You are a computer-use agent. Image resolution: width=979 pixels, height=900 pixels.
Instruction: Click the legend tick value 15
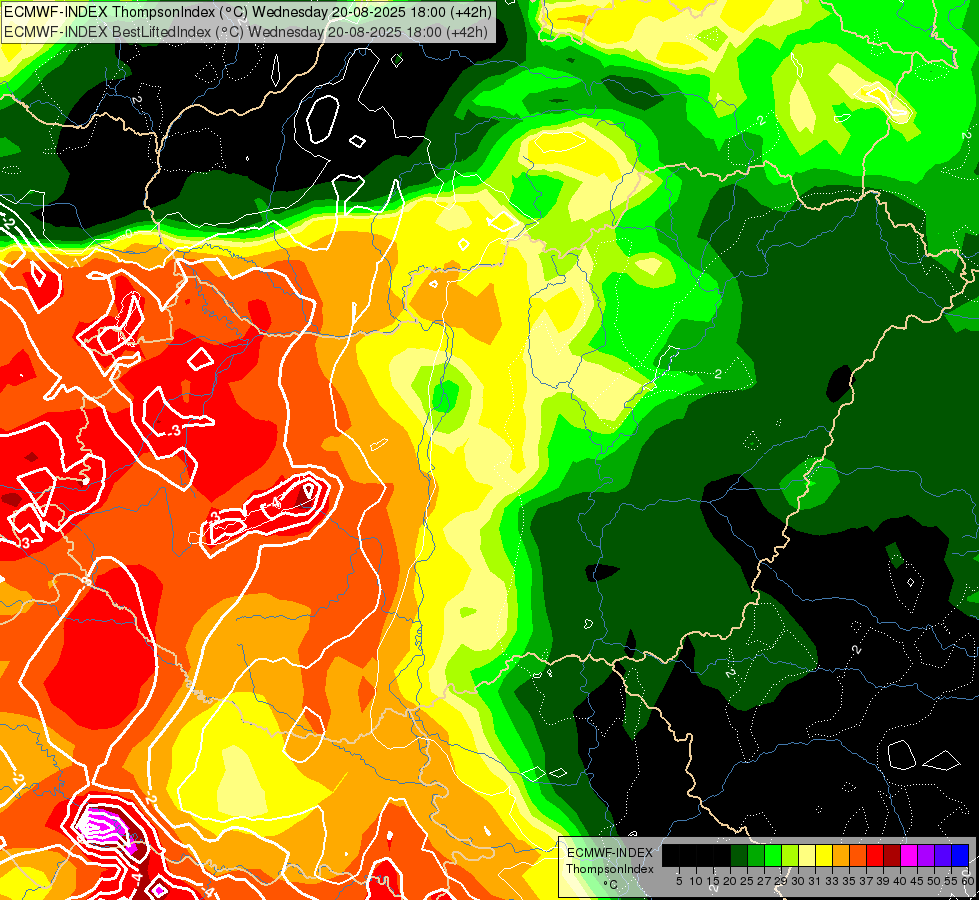point(713,881)
